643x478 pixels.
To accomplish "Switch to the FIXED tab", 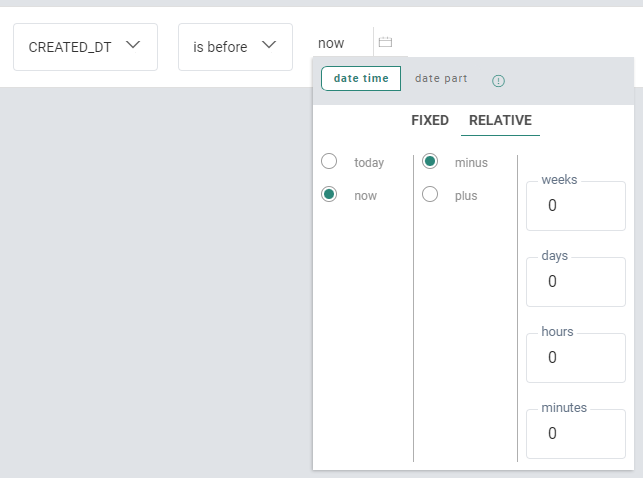I will coord(430,120).
